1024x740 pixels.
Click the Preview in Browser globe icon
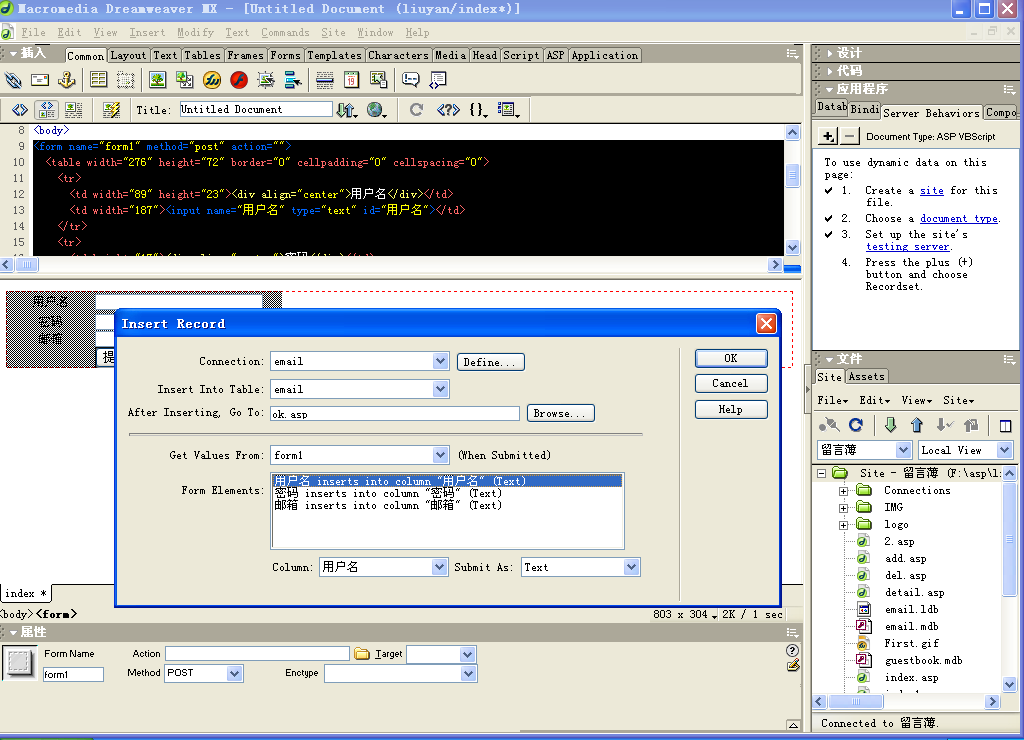point(376,110)
